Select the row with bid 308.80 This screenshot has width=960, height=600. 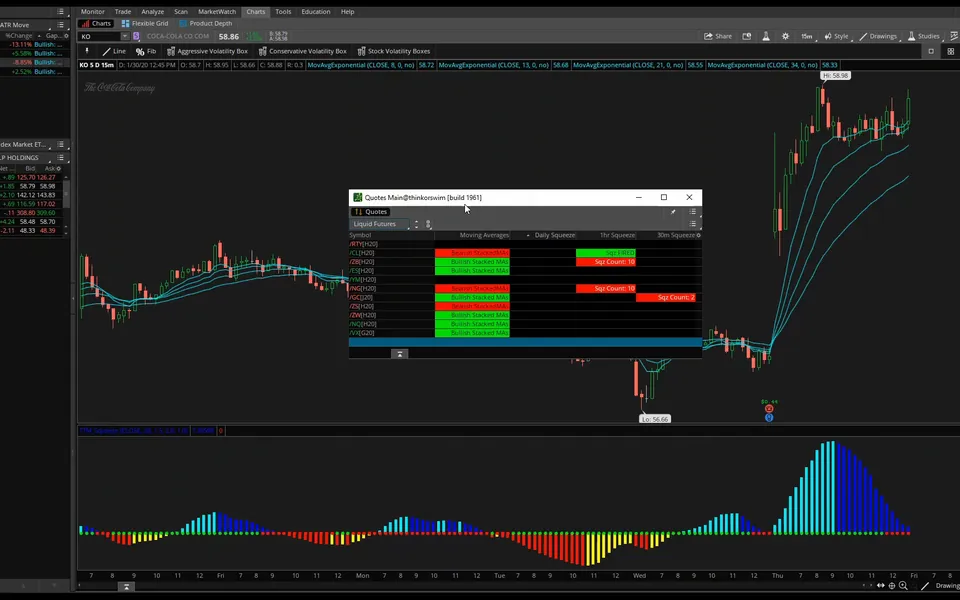pyautogui.click(x=31, y=212)
